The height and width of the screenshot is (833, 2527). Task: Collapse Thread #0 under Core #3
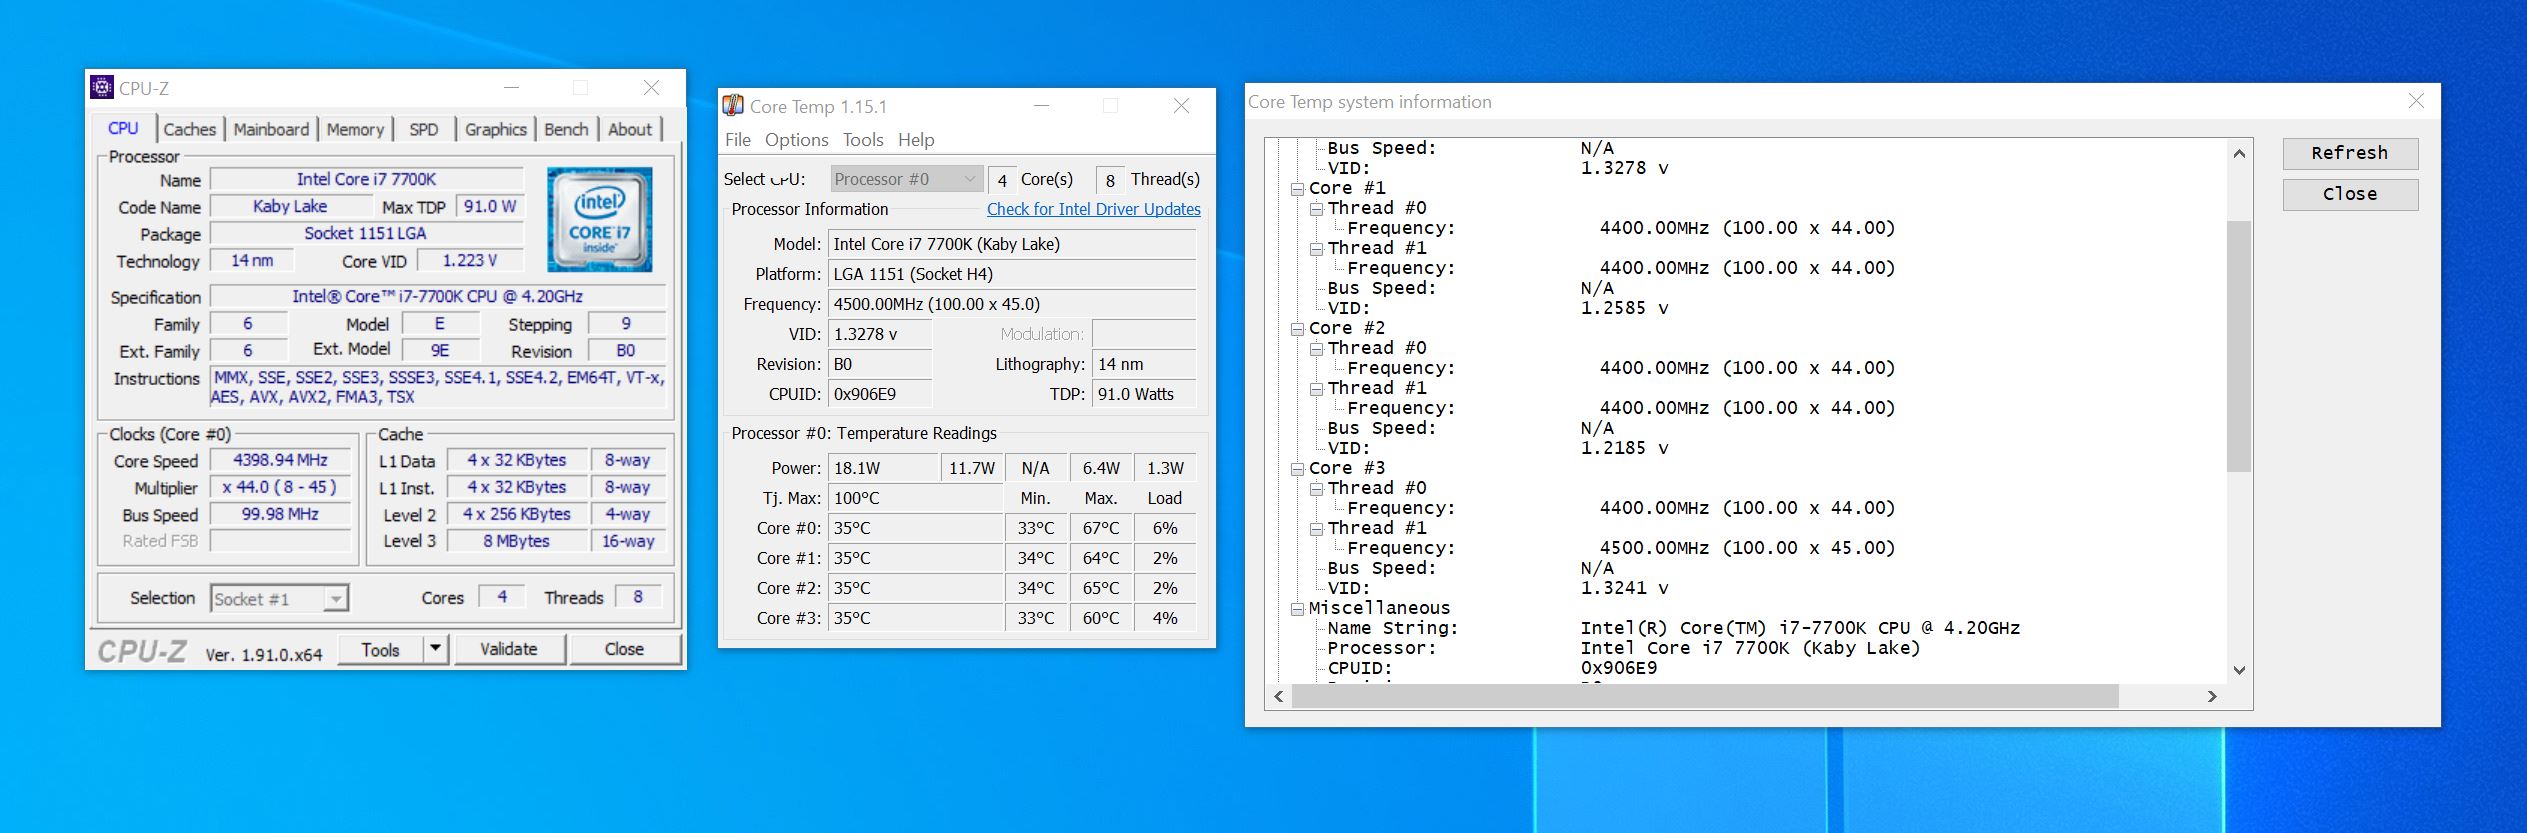(1317, 488)
